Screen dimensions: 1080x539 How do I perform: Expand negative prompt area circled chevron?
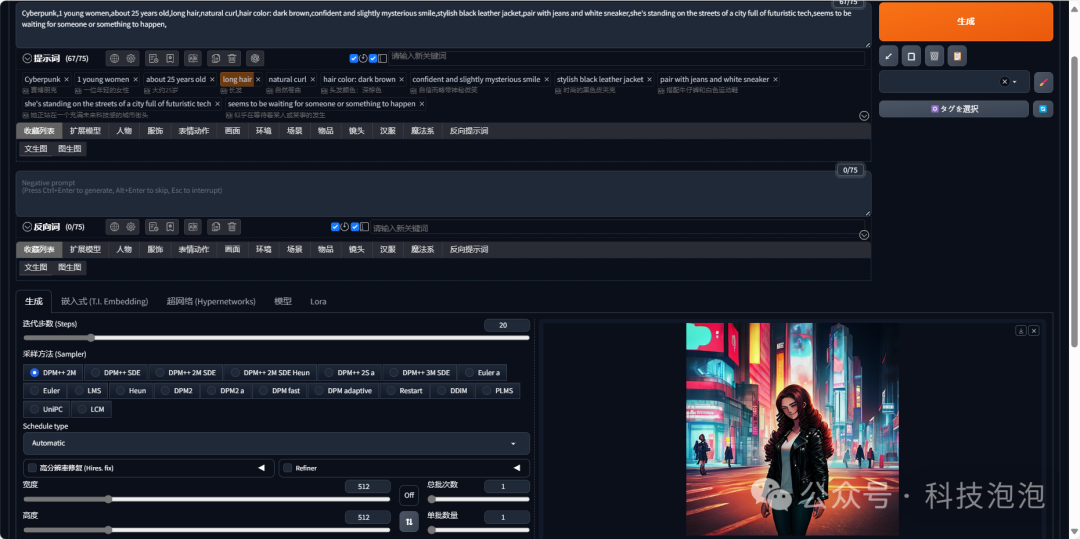click(x=864, y=235)
